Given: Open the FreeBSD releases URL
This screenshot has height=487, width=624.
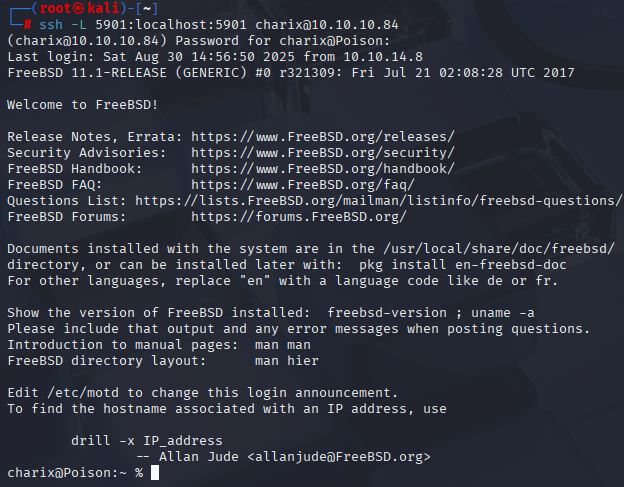Looking at the screenshot, I should [x=323, y=137].
